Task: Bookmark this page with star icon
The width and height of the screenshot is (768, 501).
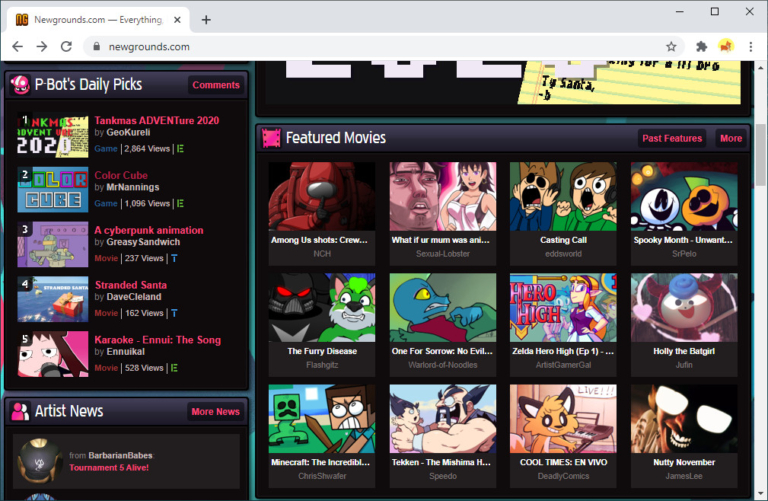Action: coord(671,46)
